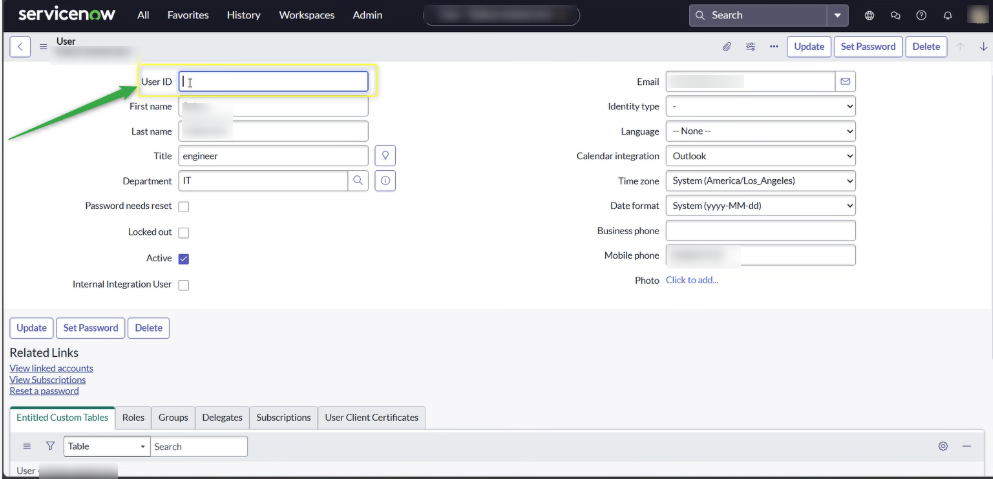Open notifications bell icon

click(947, 15)
